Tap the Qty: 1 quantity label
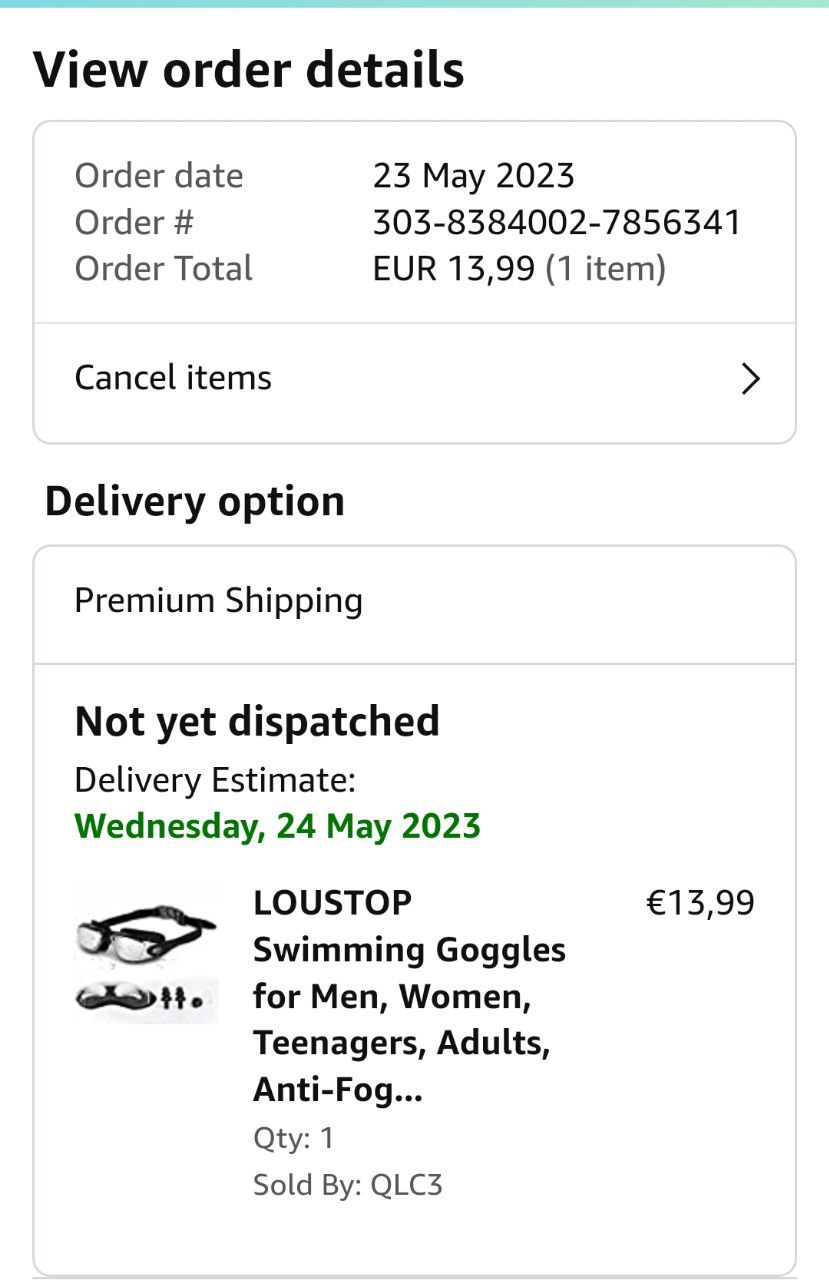829x1280 pixels. tap(293, 1138)
